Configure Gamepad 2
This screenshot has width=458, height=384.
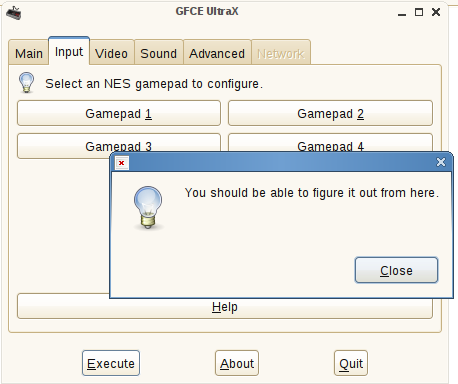(x=330, y=113)
